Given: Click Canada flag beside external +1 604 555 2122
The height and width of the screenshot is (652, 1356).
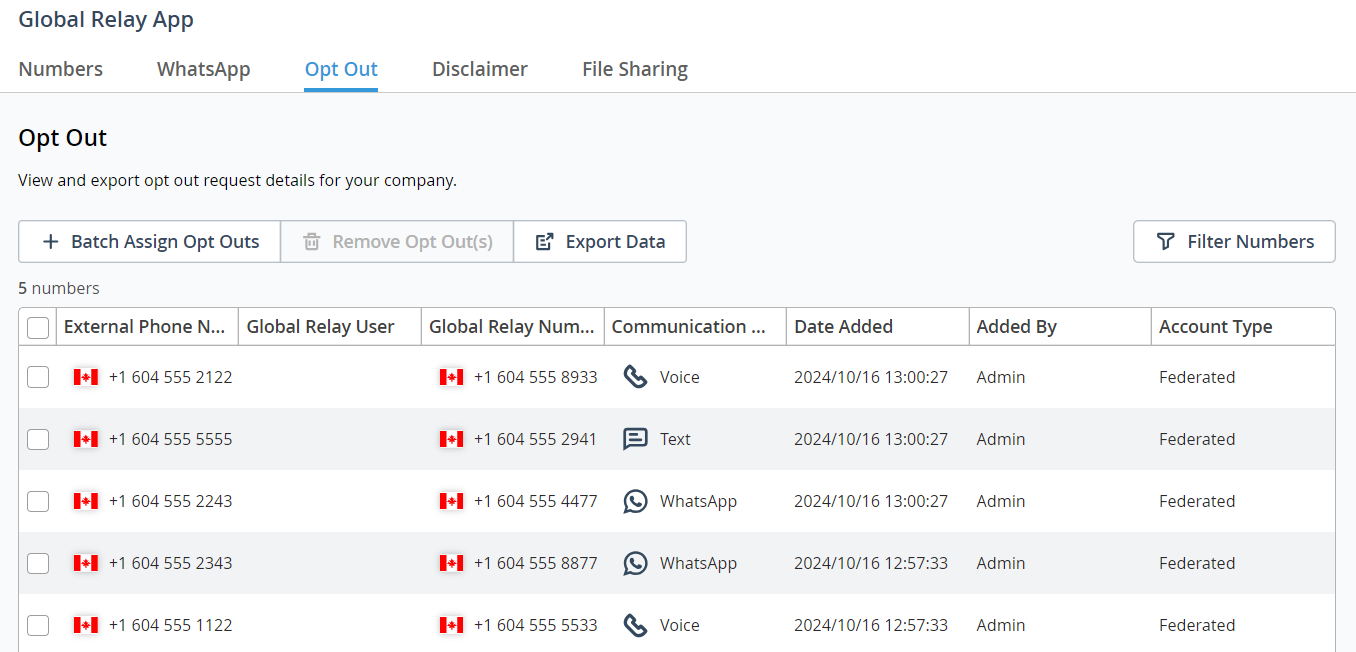Looking at the screenshot, I should point(86,377).
